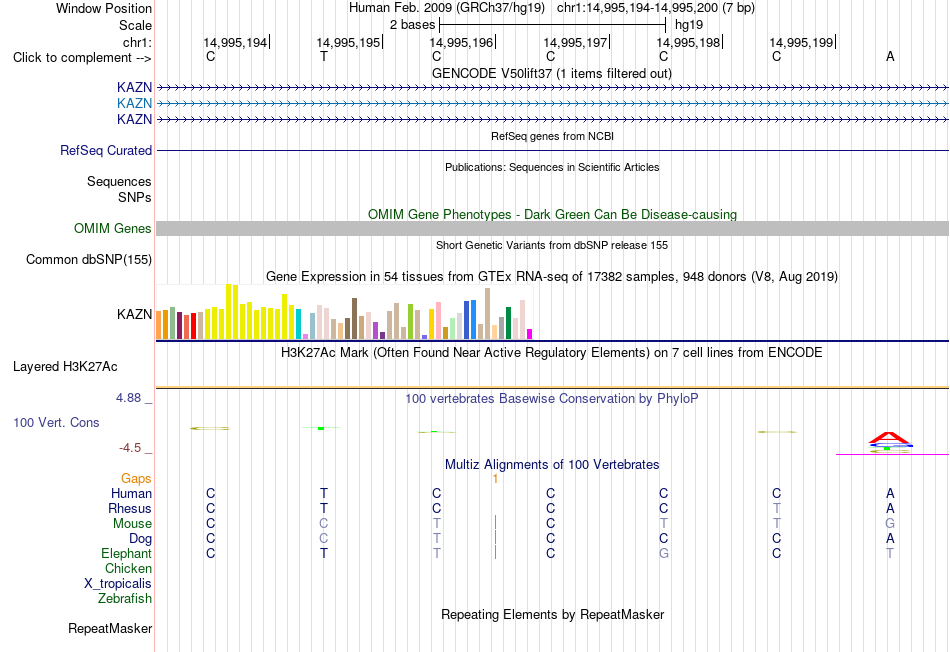Open the Common dbSNP(155) track label
950x652 pixels.
[89, 259]
